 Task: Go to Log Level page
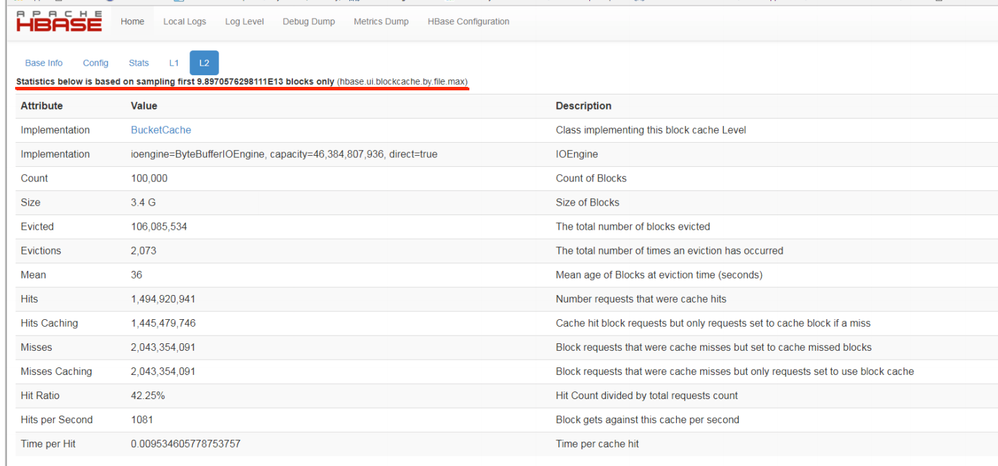point(244,22)
